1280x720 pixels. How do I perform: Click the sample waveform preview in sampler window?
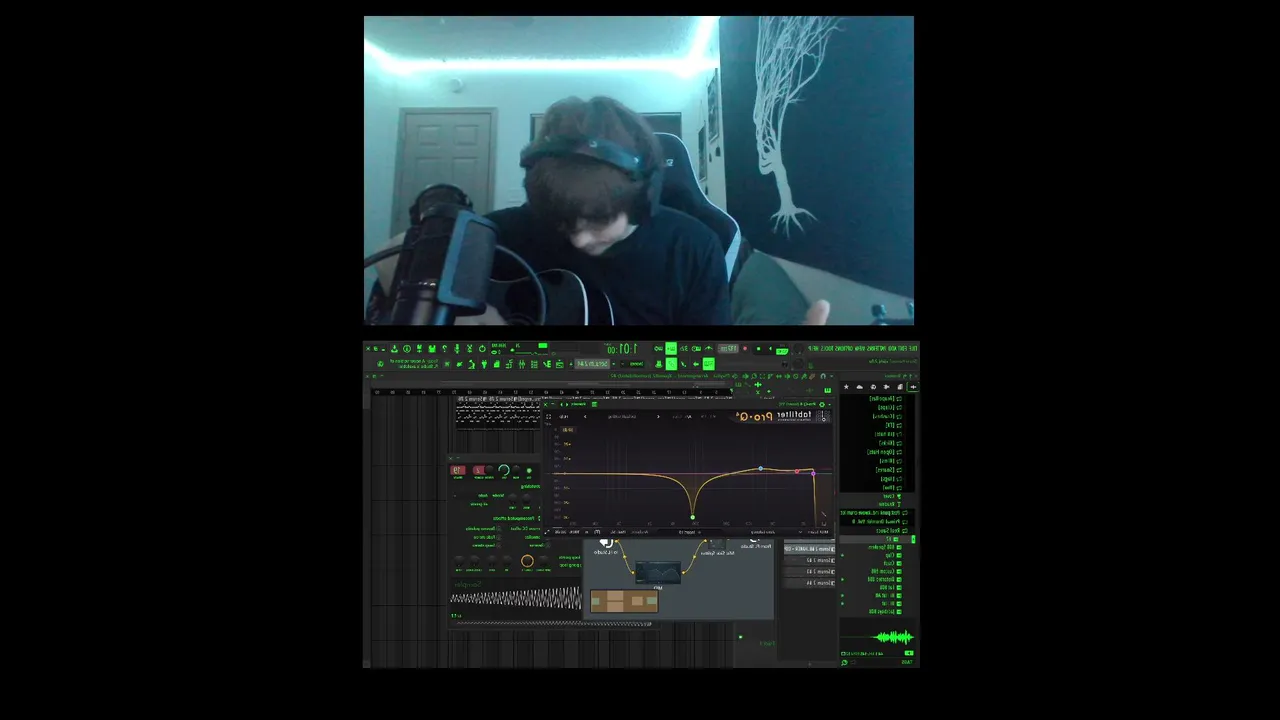point(515,598)
